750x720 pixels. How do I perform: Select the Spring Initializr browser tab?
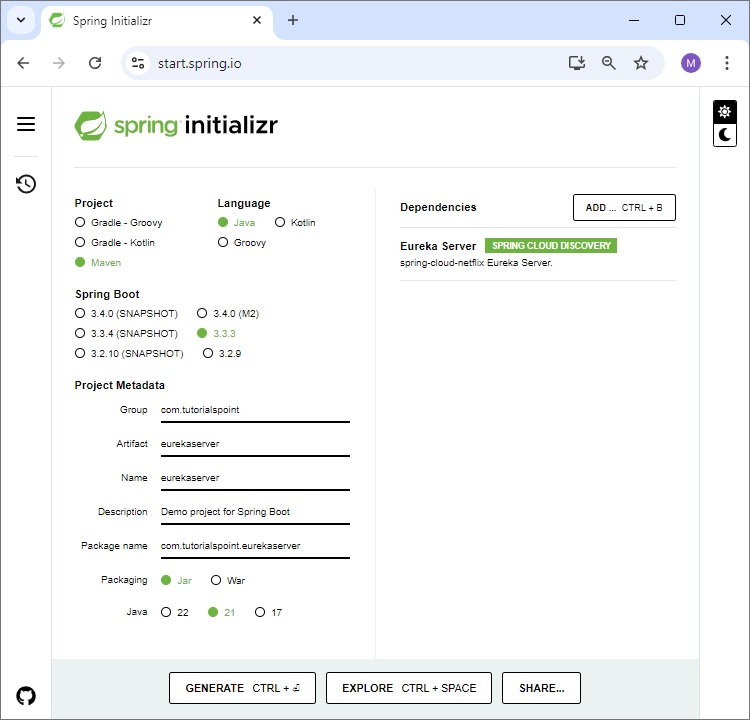coord(156,21)
